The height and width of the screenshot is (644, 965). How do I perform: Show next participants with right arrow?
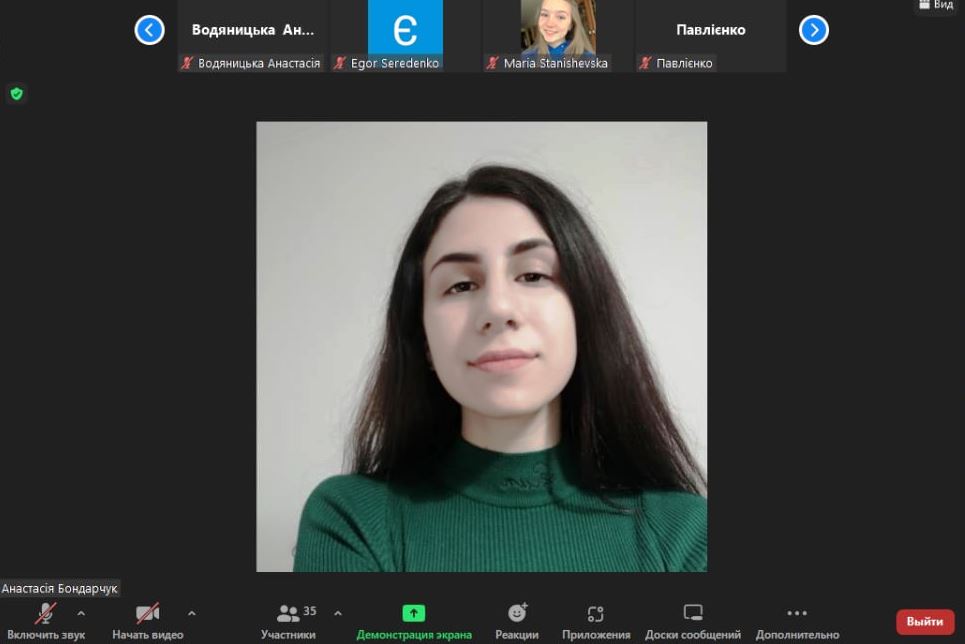pyautogui.click(x=814, y=30)
